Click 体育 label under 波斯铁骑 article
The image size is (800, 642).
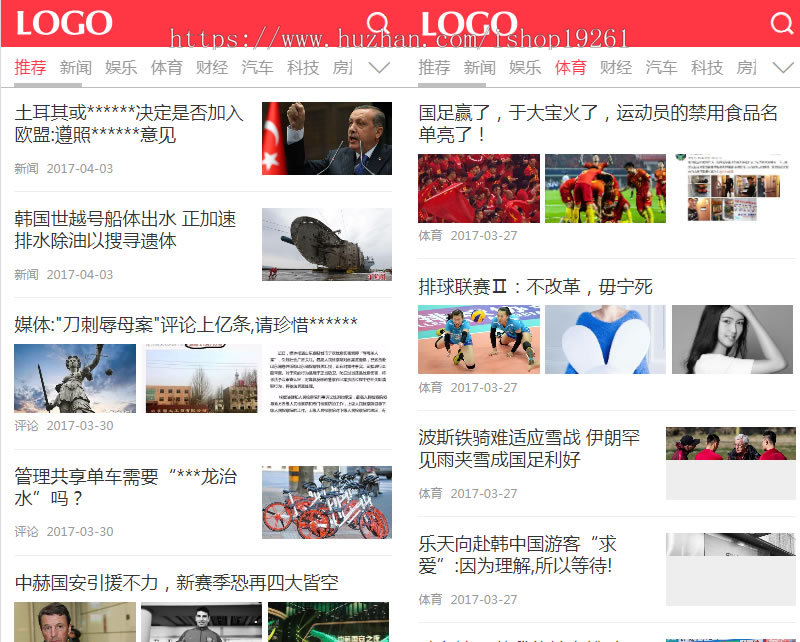click(430, 493)
